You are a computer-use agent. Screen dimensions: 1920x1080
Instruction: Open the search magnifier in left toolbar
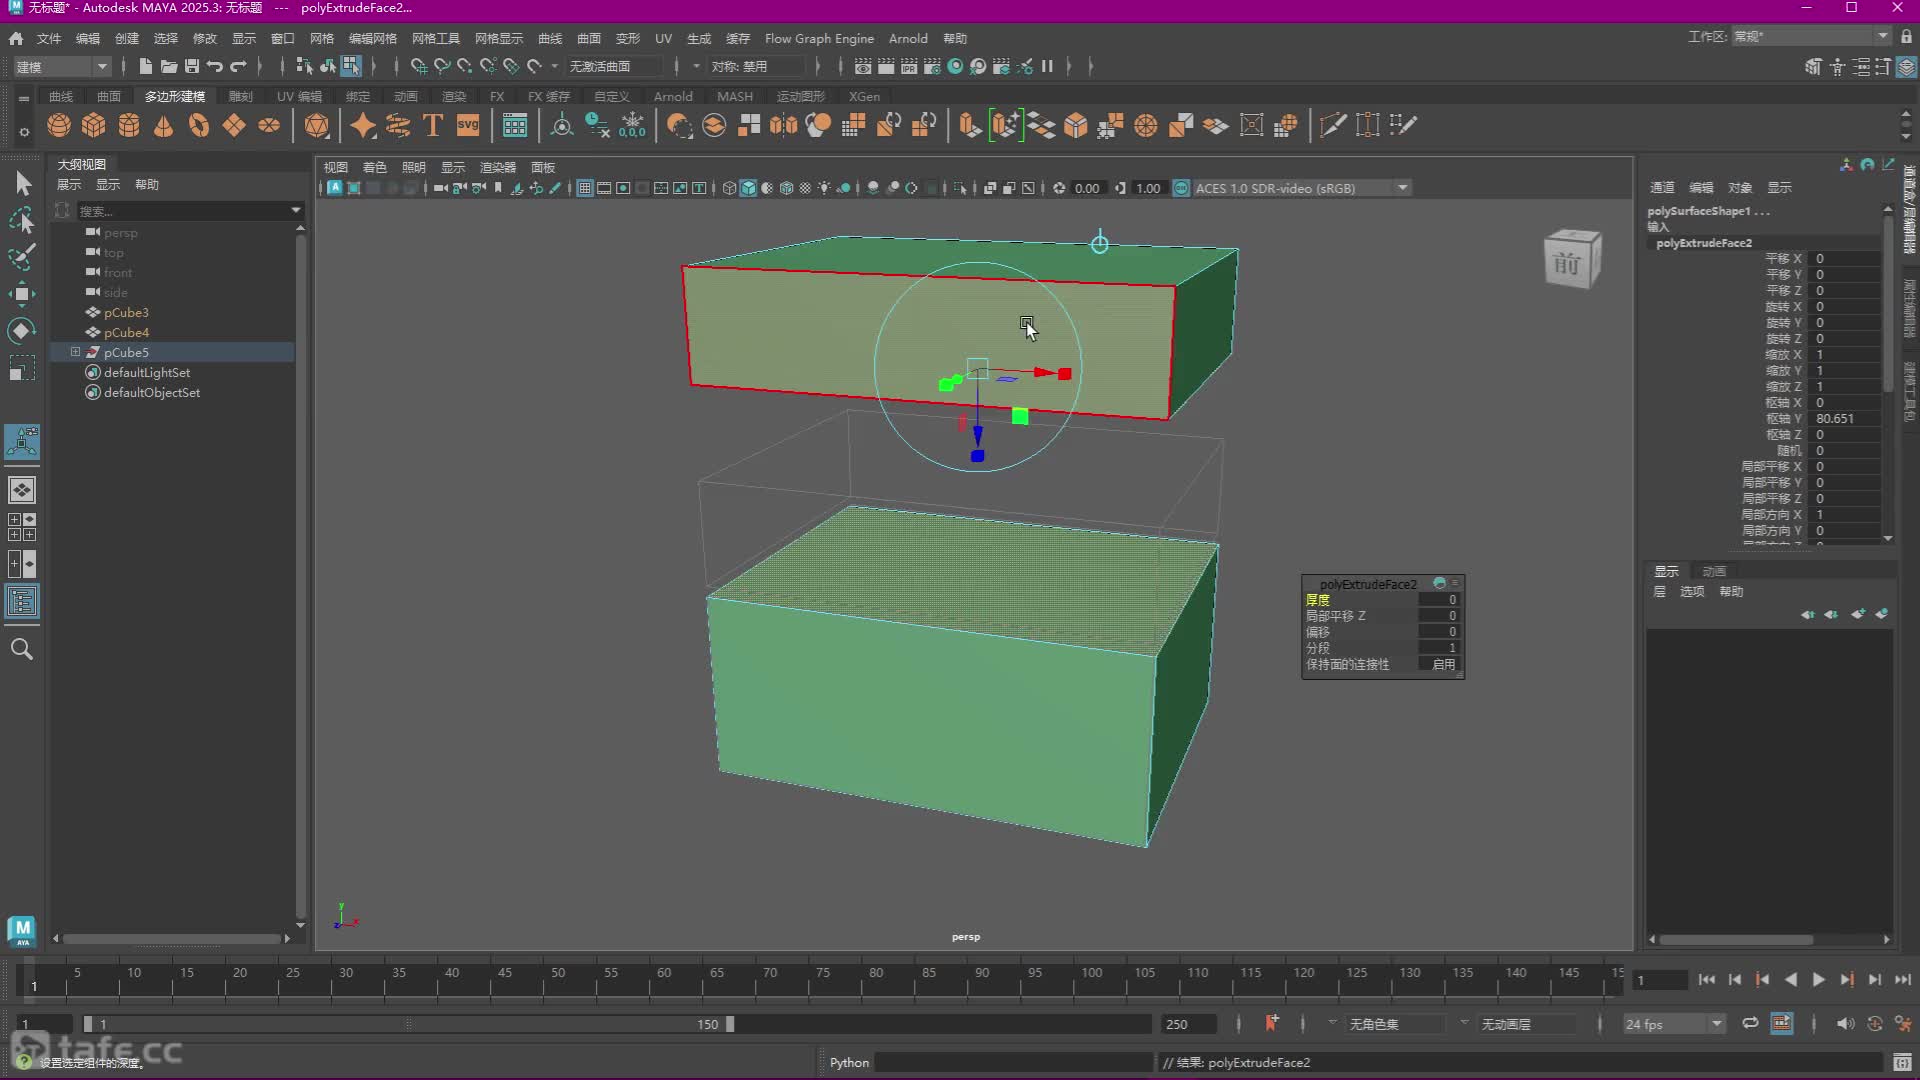click(22, 649)
